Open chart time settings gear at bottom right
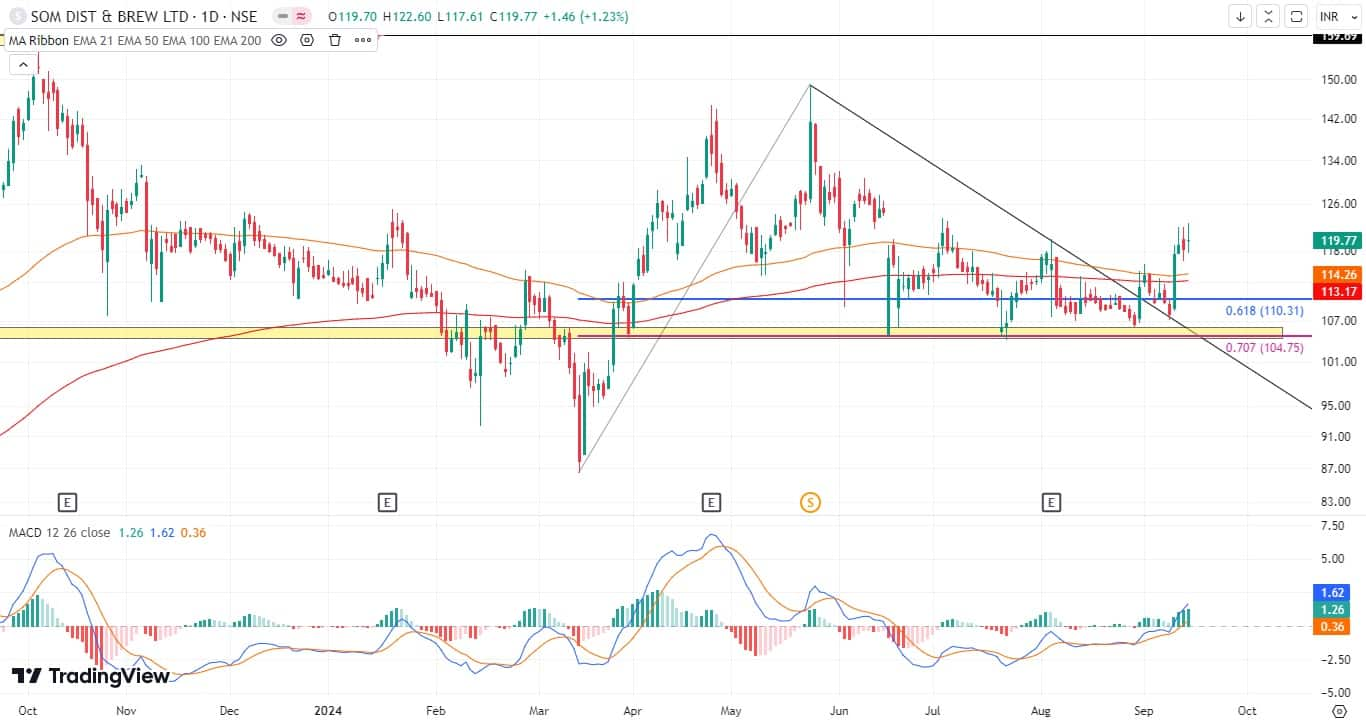 (1340, 711)
